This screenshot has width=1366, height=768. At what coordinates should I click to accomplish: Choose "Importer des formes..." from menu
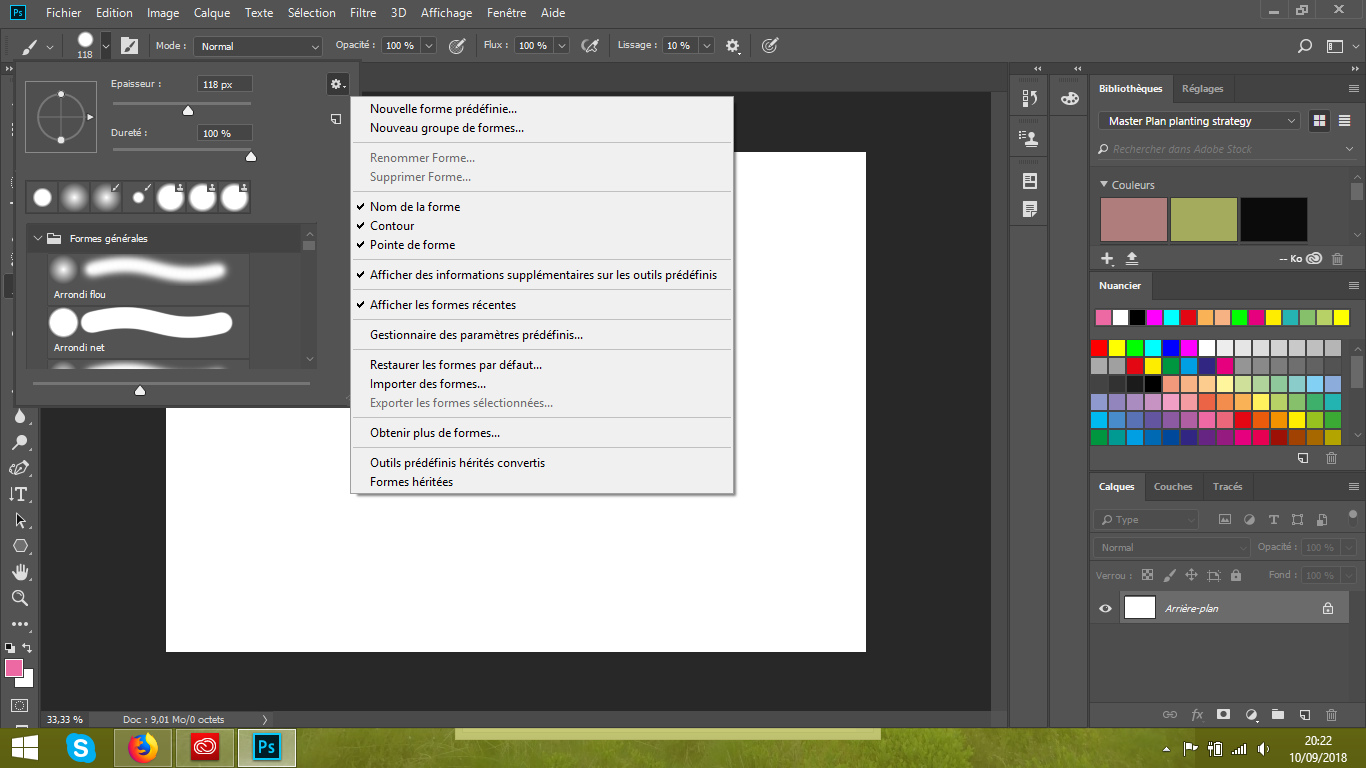[x=428, y=384]
